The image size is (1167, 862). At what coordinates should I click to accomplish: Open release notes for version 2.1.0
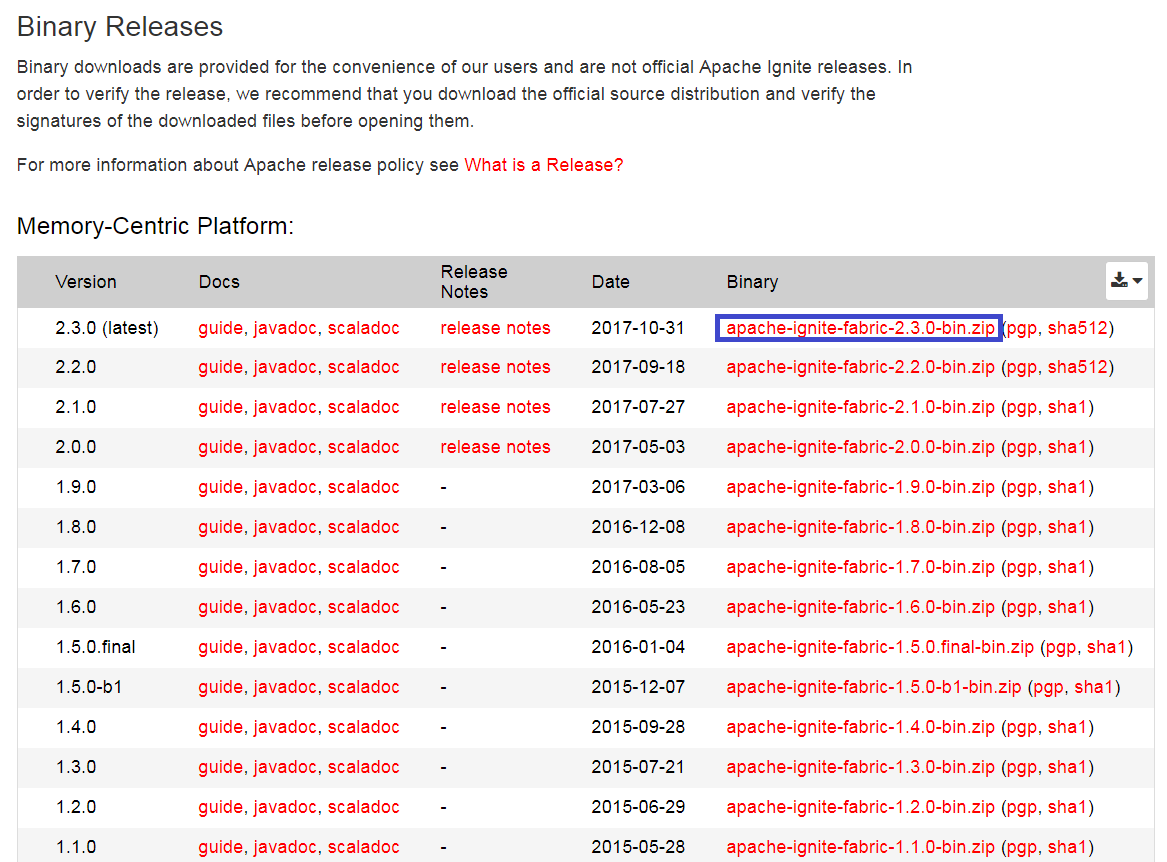(495, 407)
